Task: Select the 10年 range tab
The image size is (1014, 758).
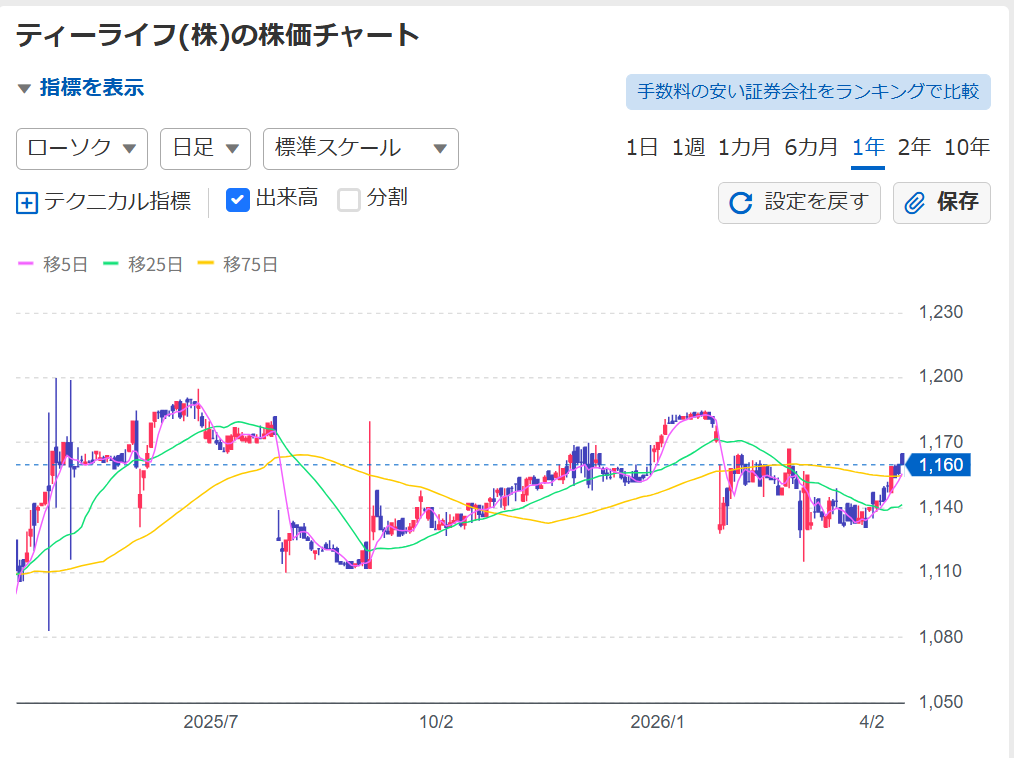Action: tap(966, 148)
